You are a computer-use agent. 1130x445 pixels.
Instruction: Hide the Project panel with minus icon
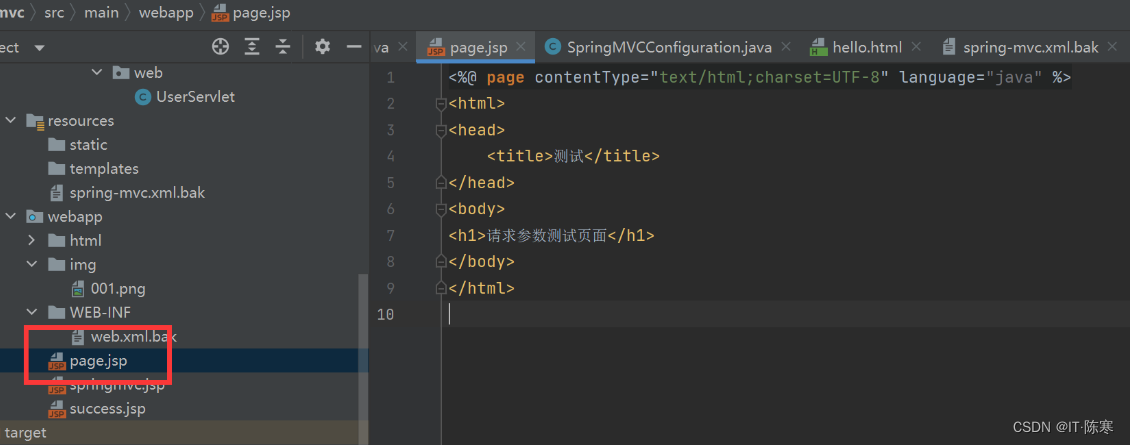(354, 48)
